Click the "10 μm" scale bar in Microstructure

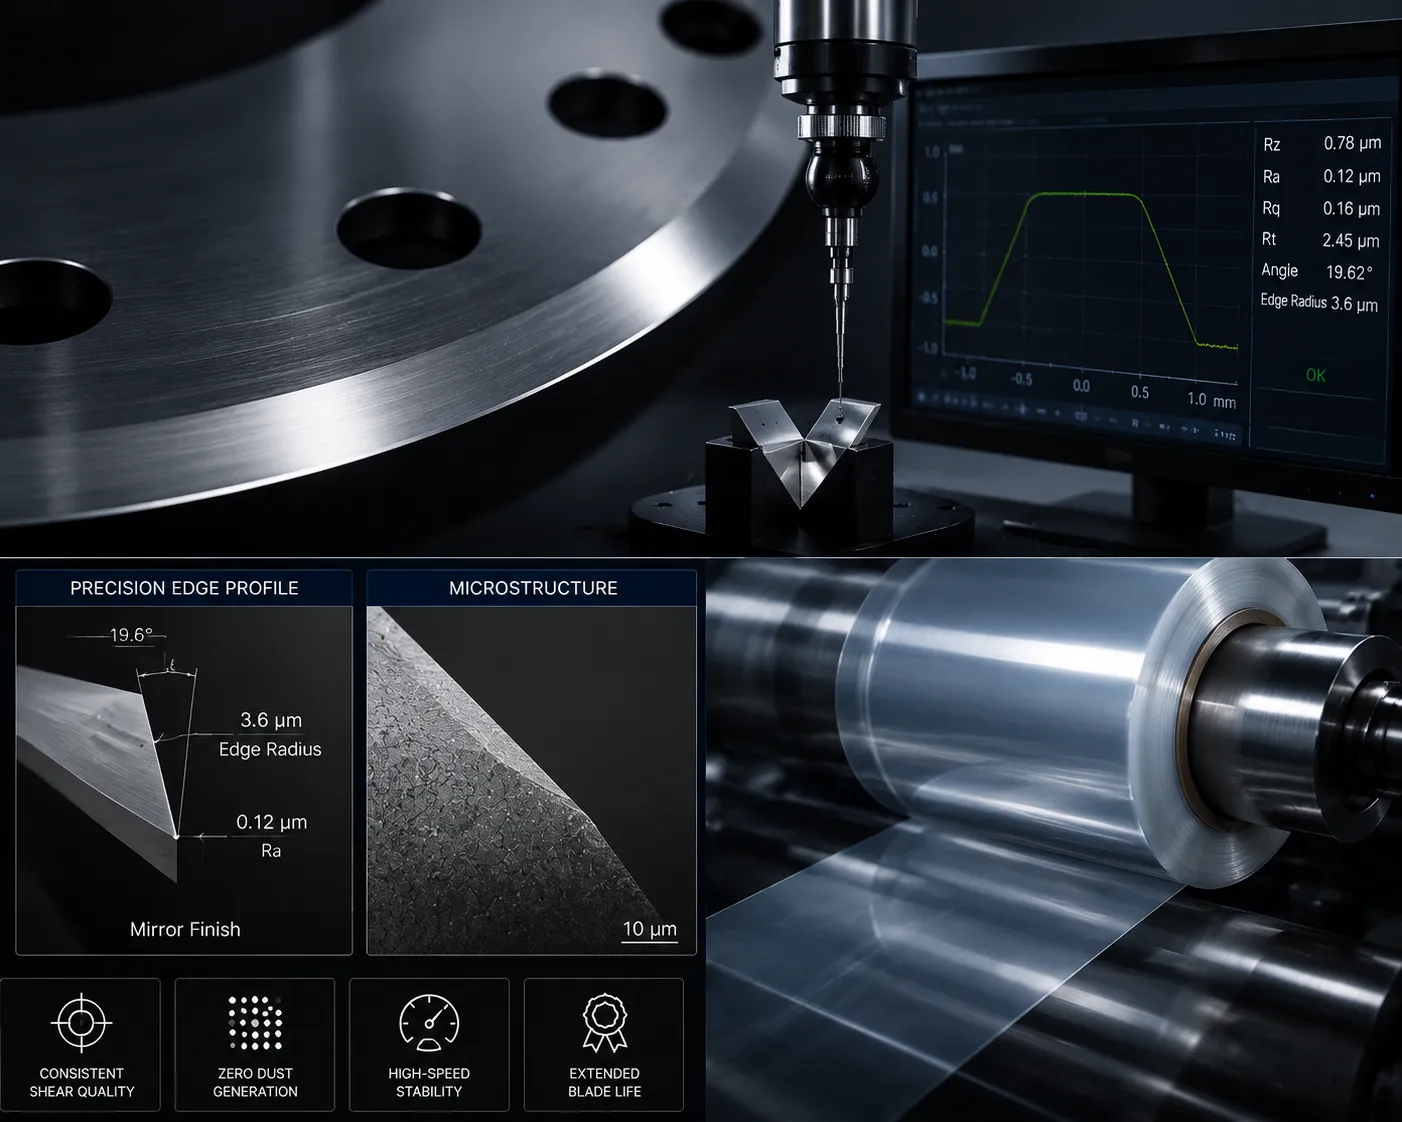650,930
